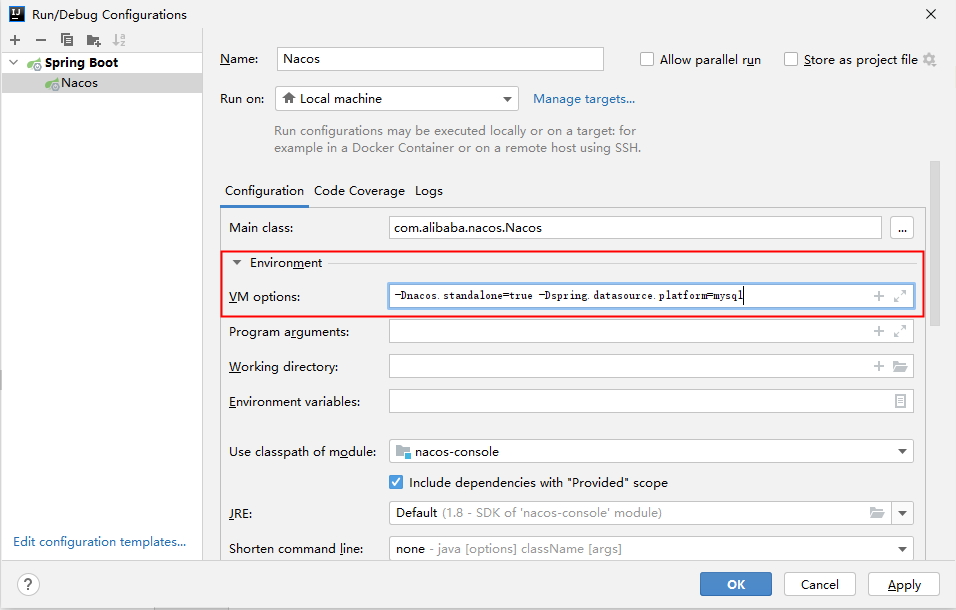Uncheck Include dependencies with Provided scope
Image resolution: width=956 pixels, height=610 pixels.
click(396, 482)
